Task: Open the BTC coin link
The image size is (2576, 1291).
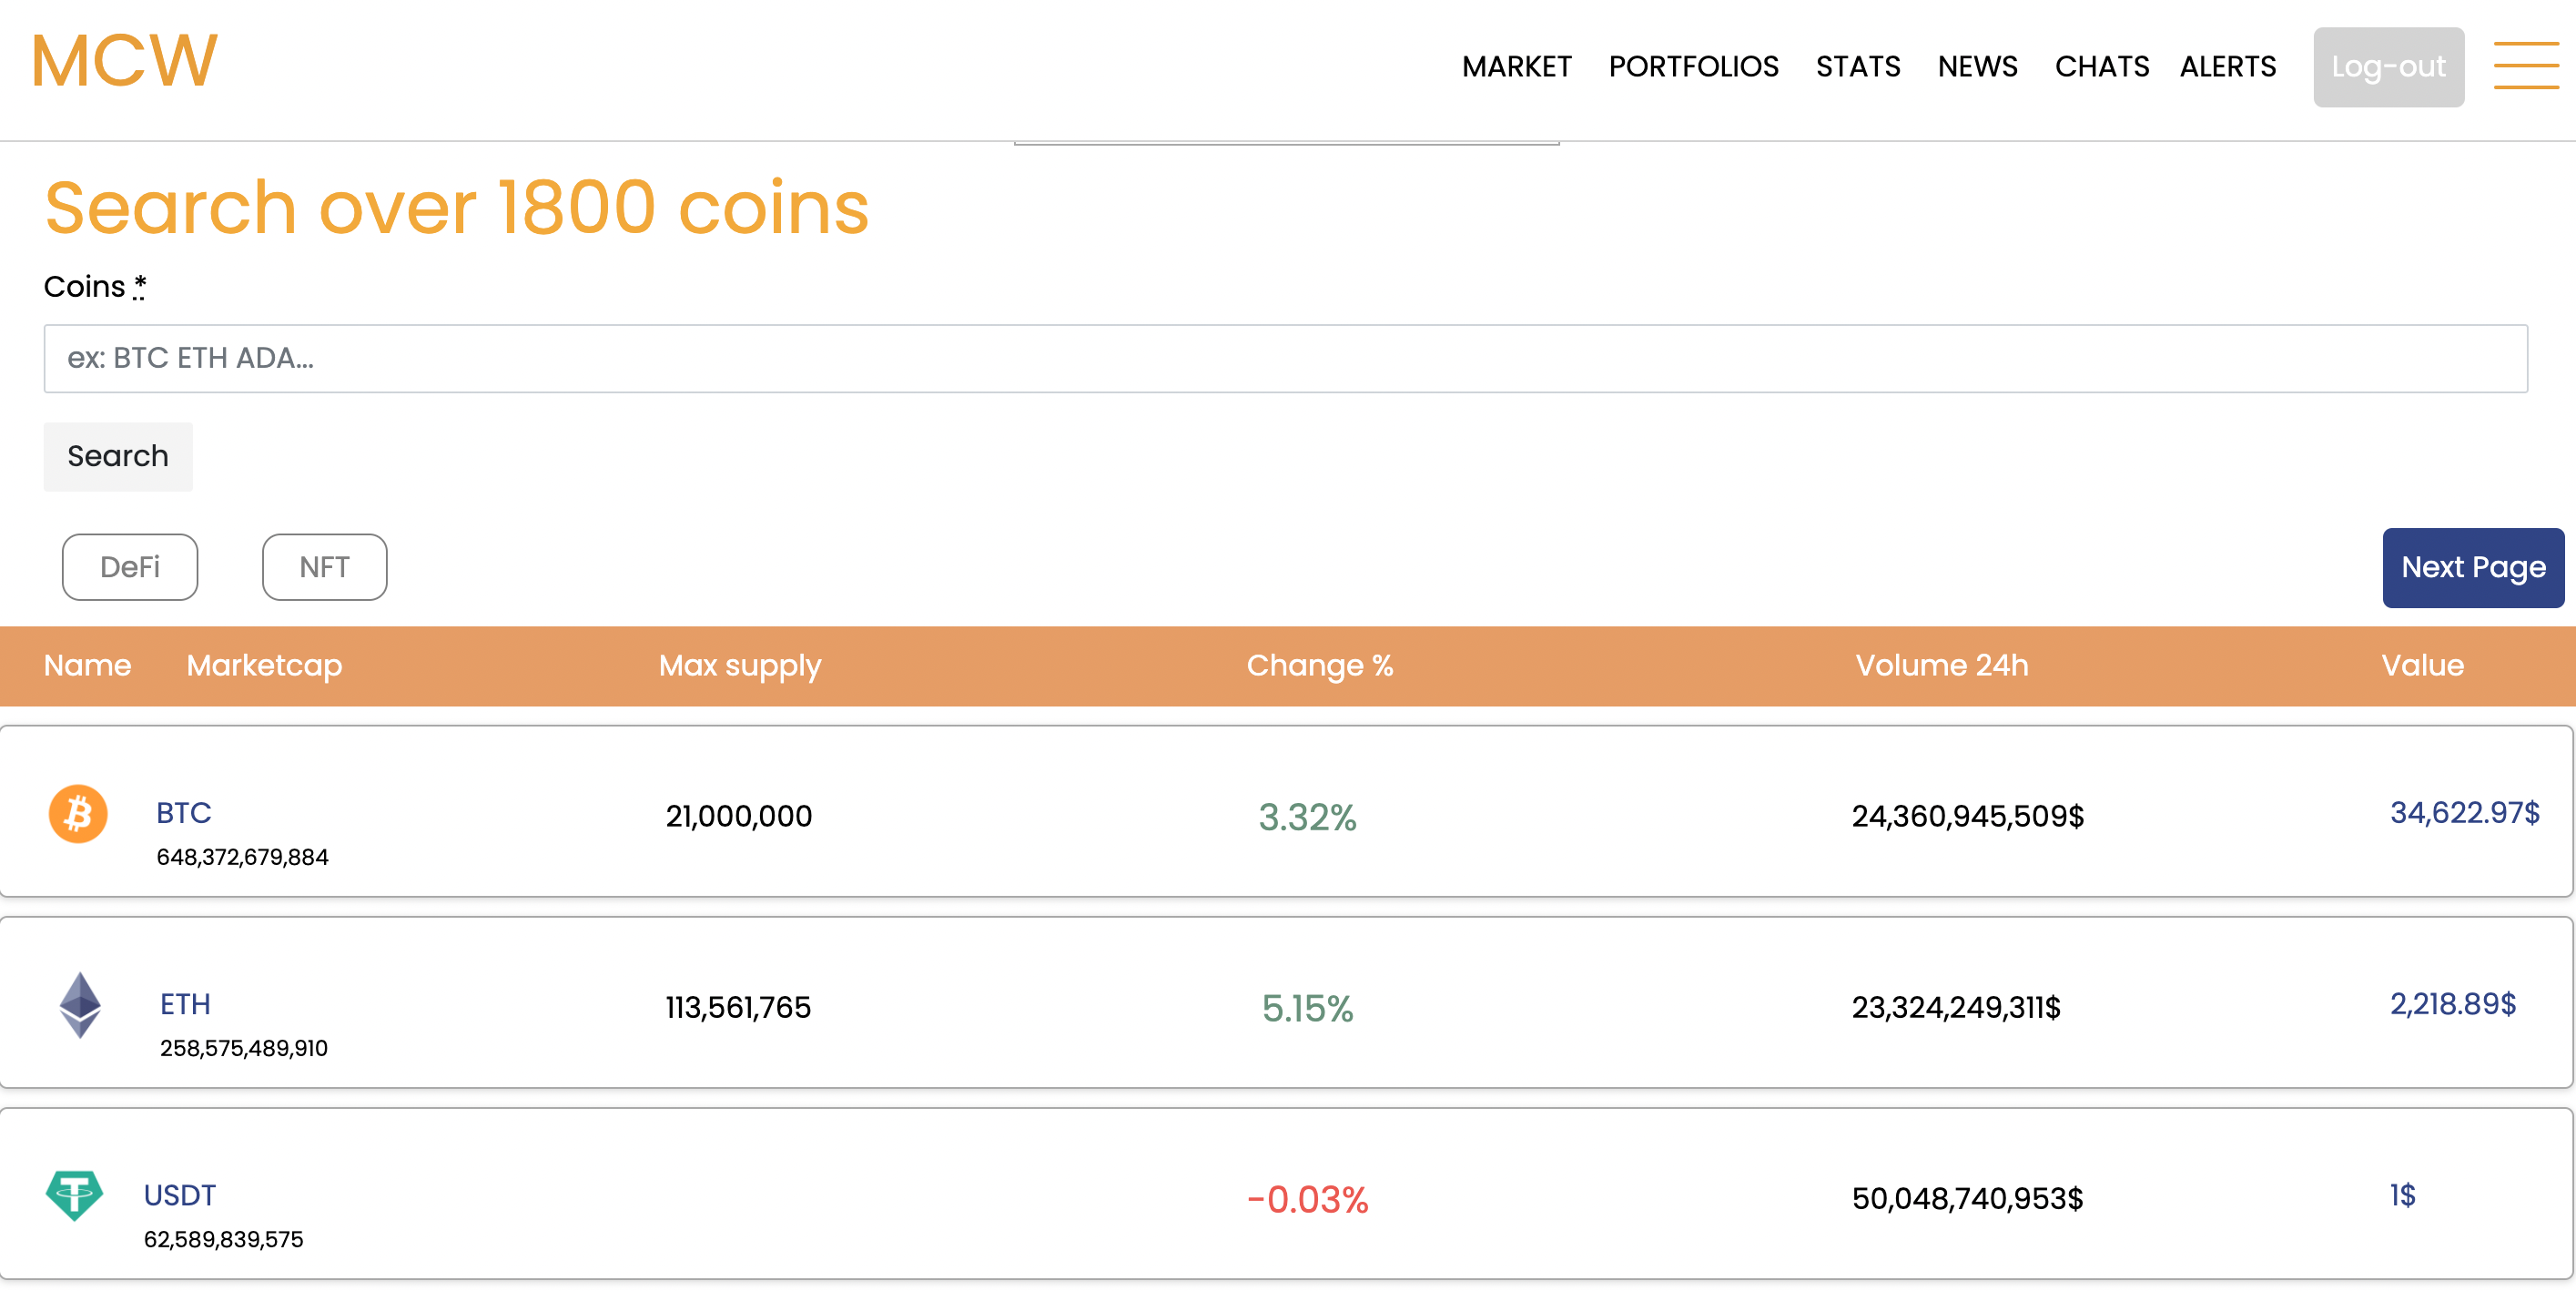Action: (184, 813)
